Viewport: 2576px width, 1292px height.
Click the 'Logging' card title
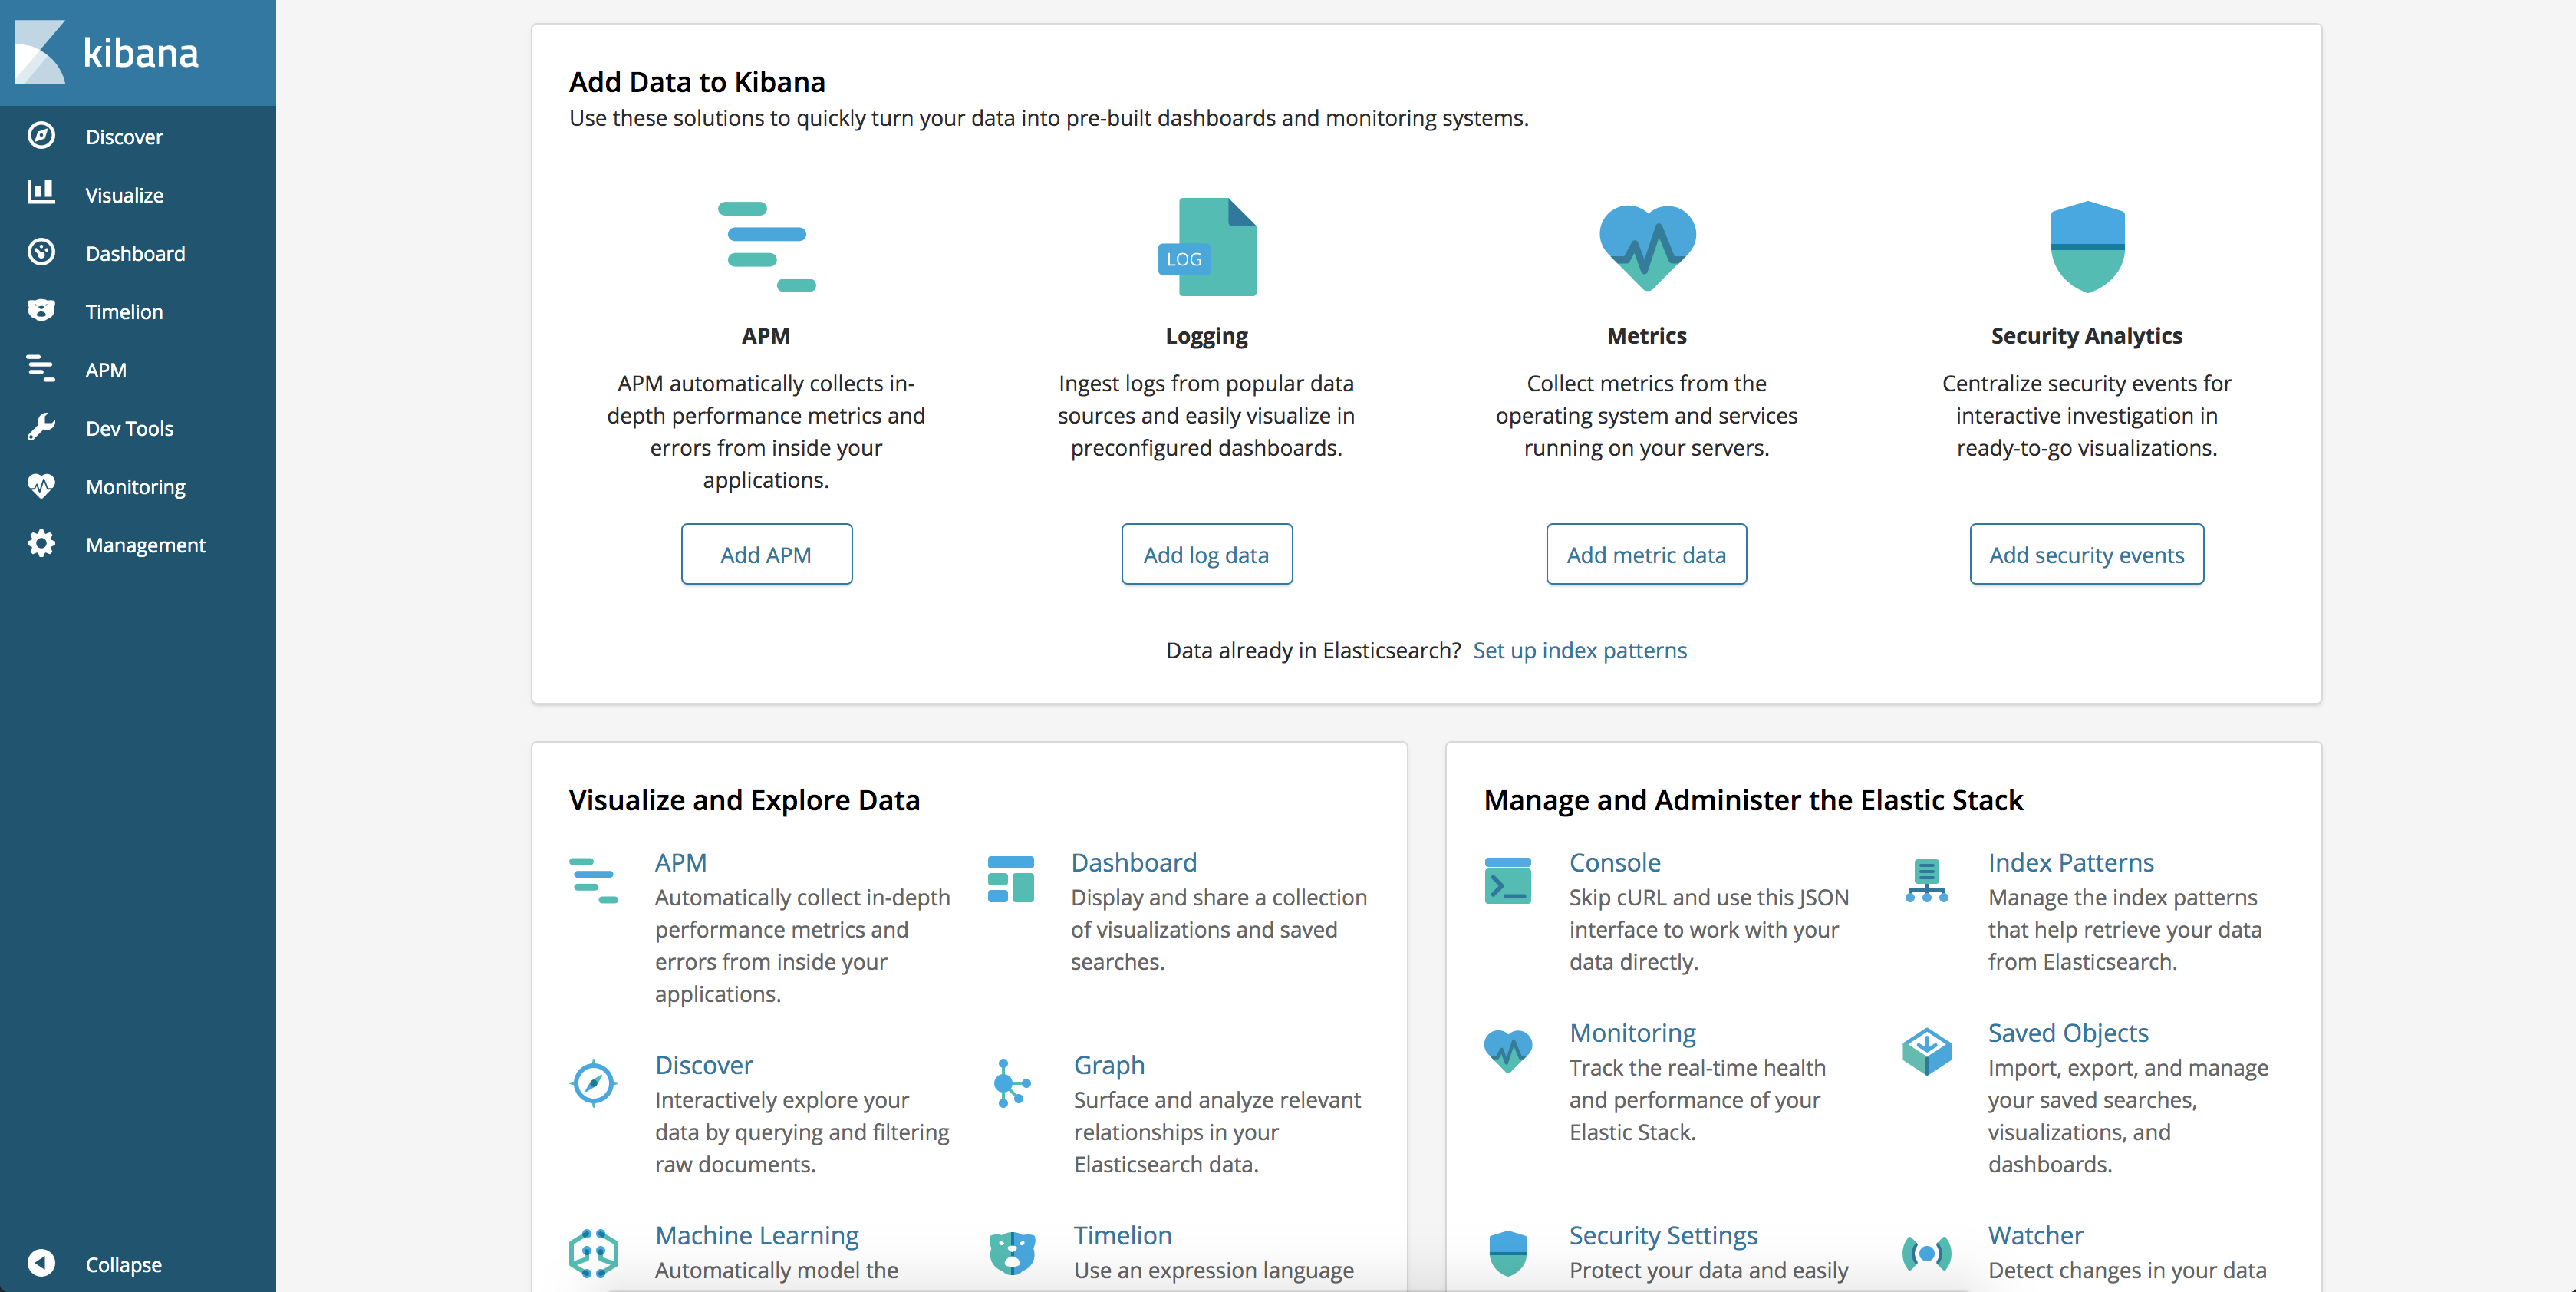pos(1206,336)
